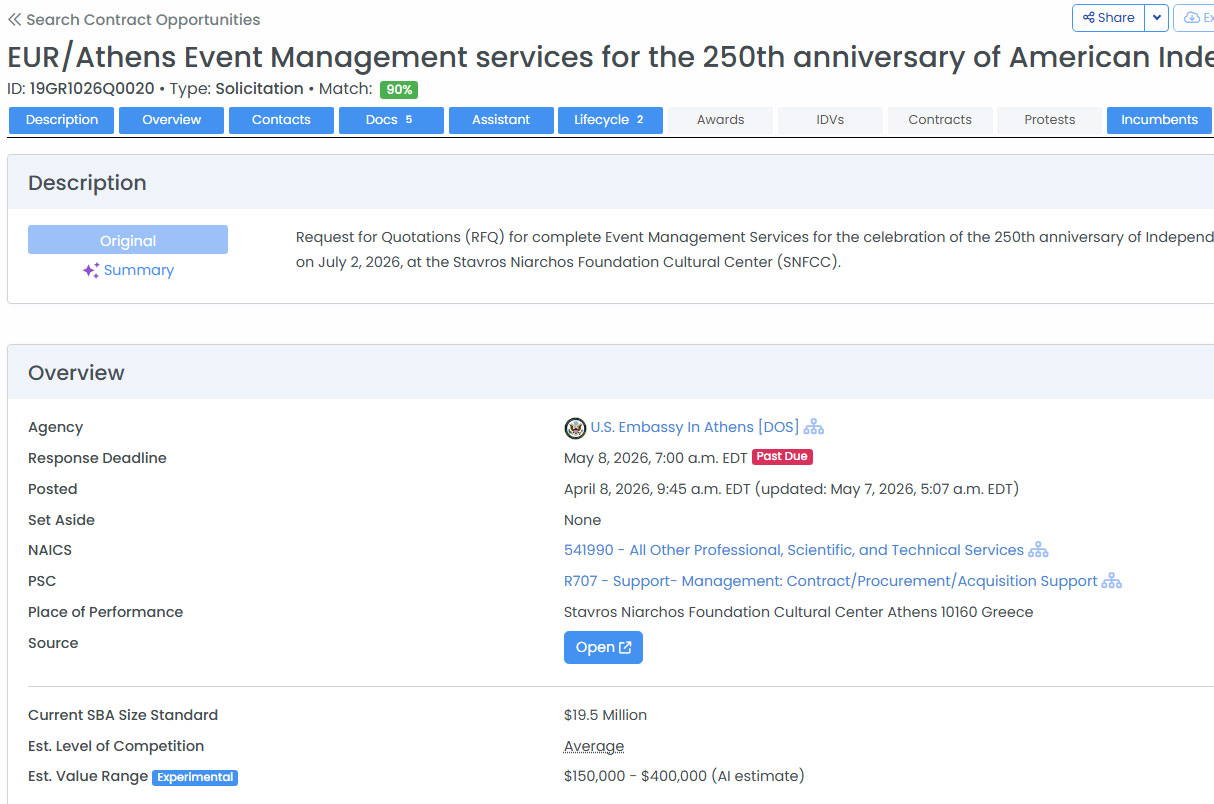Open the Docs tab

tap(391, 120)
